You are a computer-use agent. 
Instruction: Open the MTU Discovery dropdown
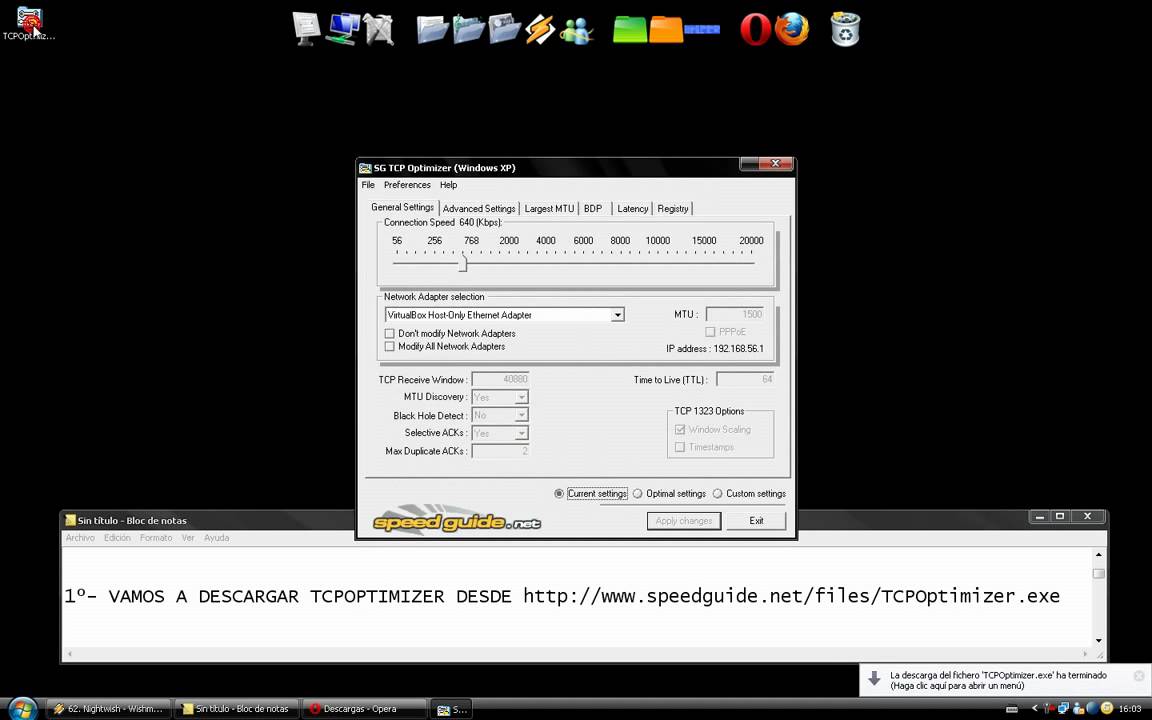[521, 397]
